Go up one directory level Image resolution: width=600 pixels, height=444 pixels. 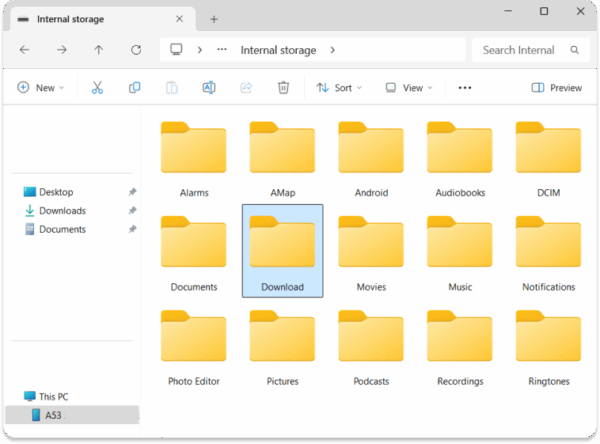coord(98,50)
